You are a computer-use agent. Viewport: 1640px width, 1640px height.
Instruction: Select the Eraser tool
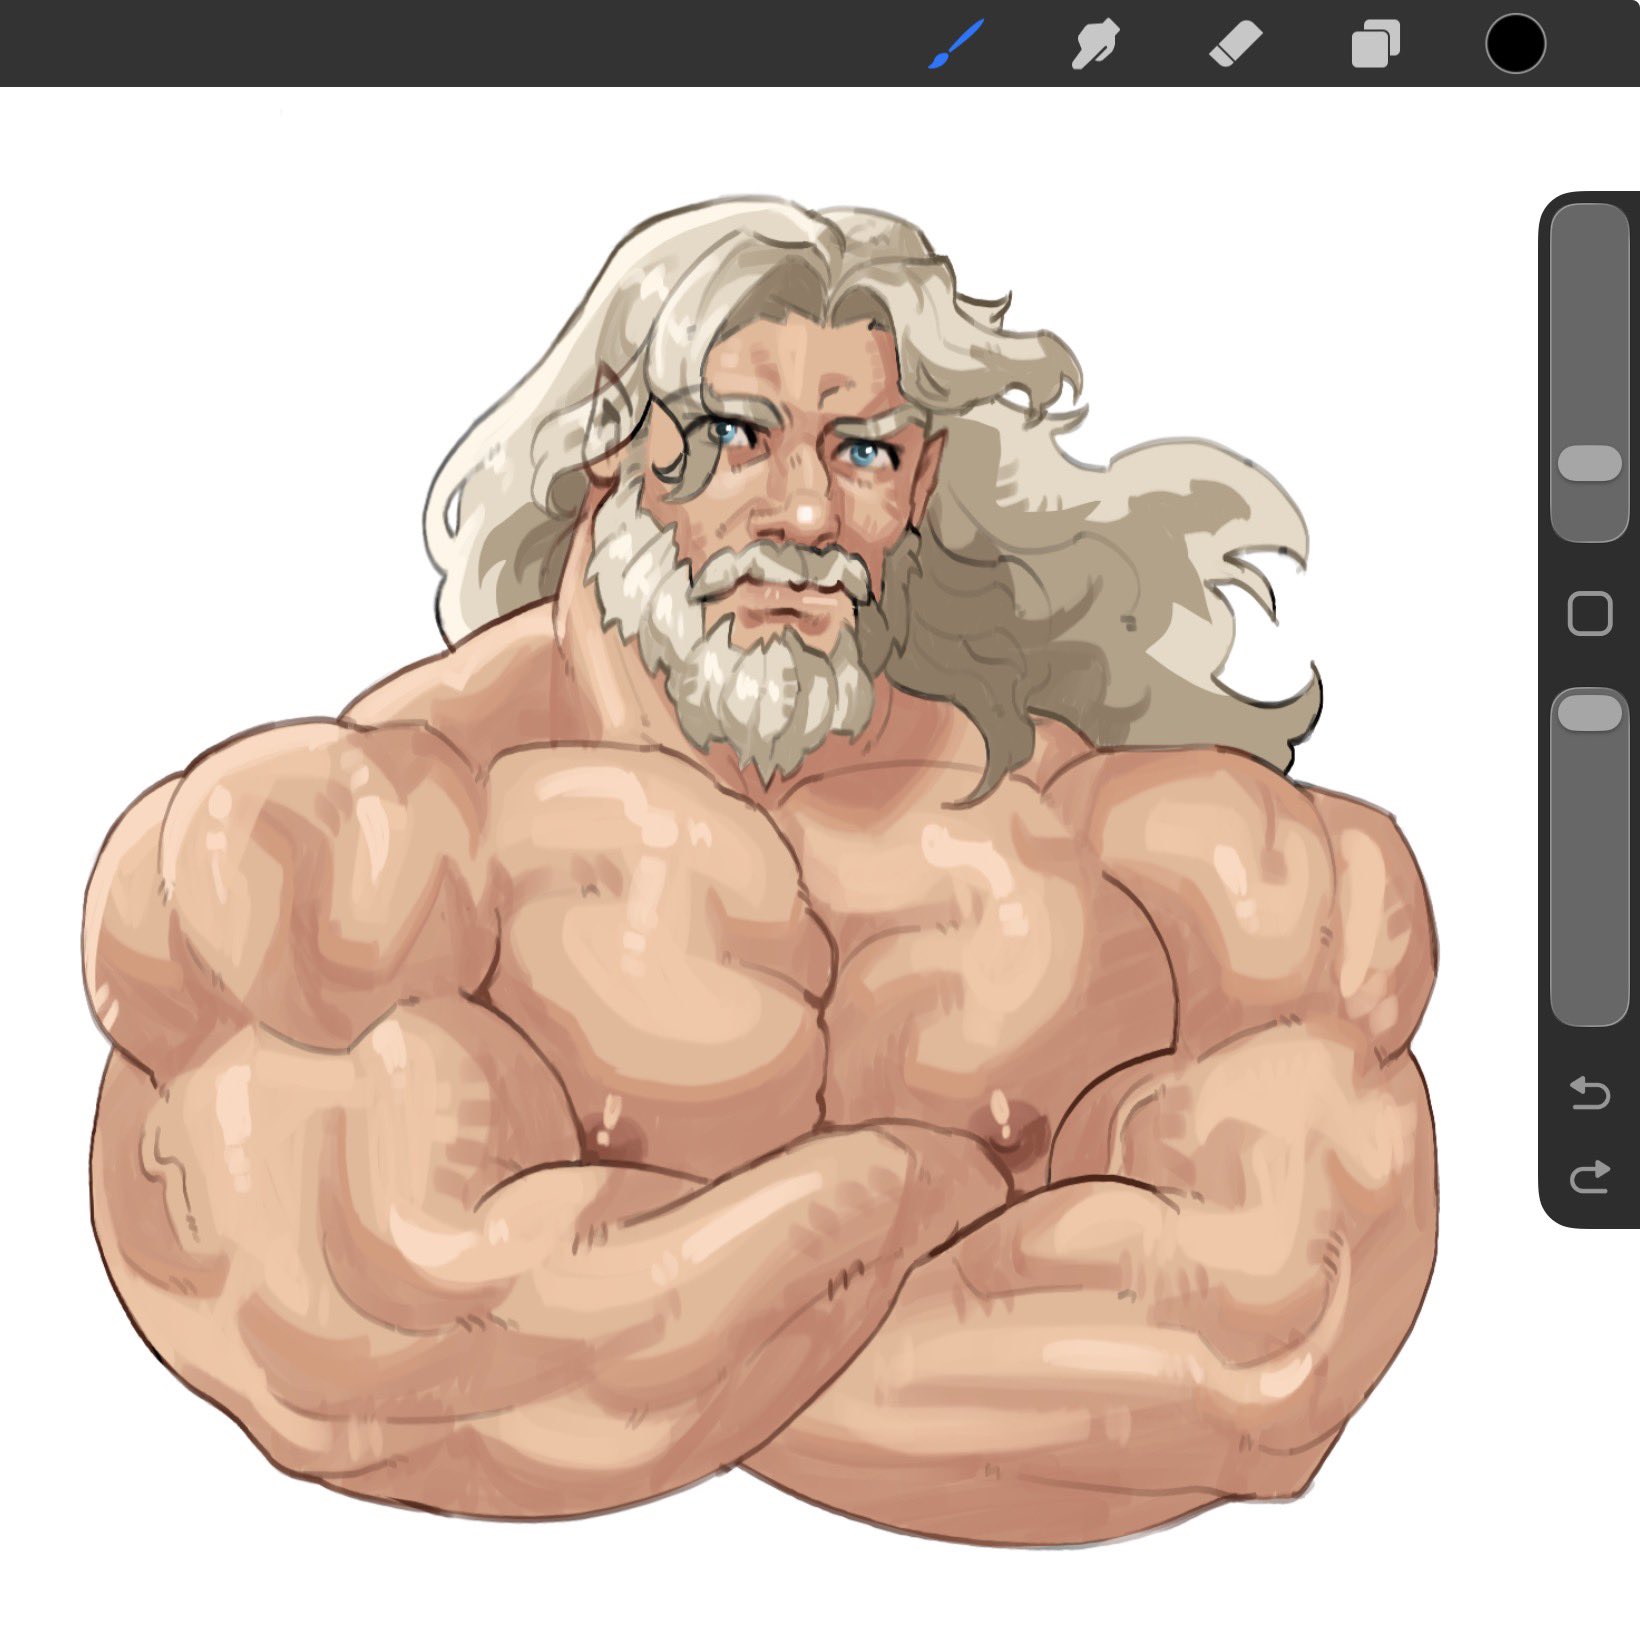[x=1236, y=45]
